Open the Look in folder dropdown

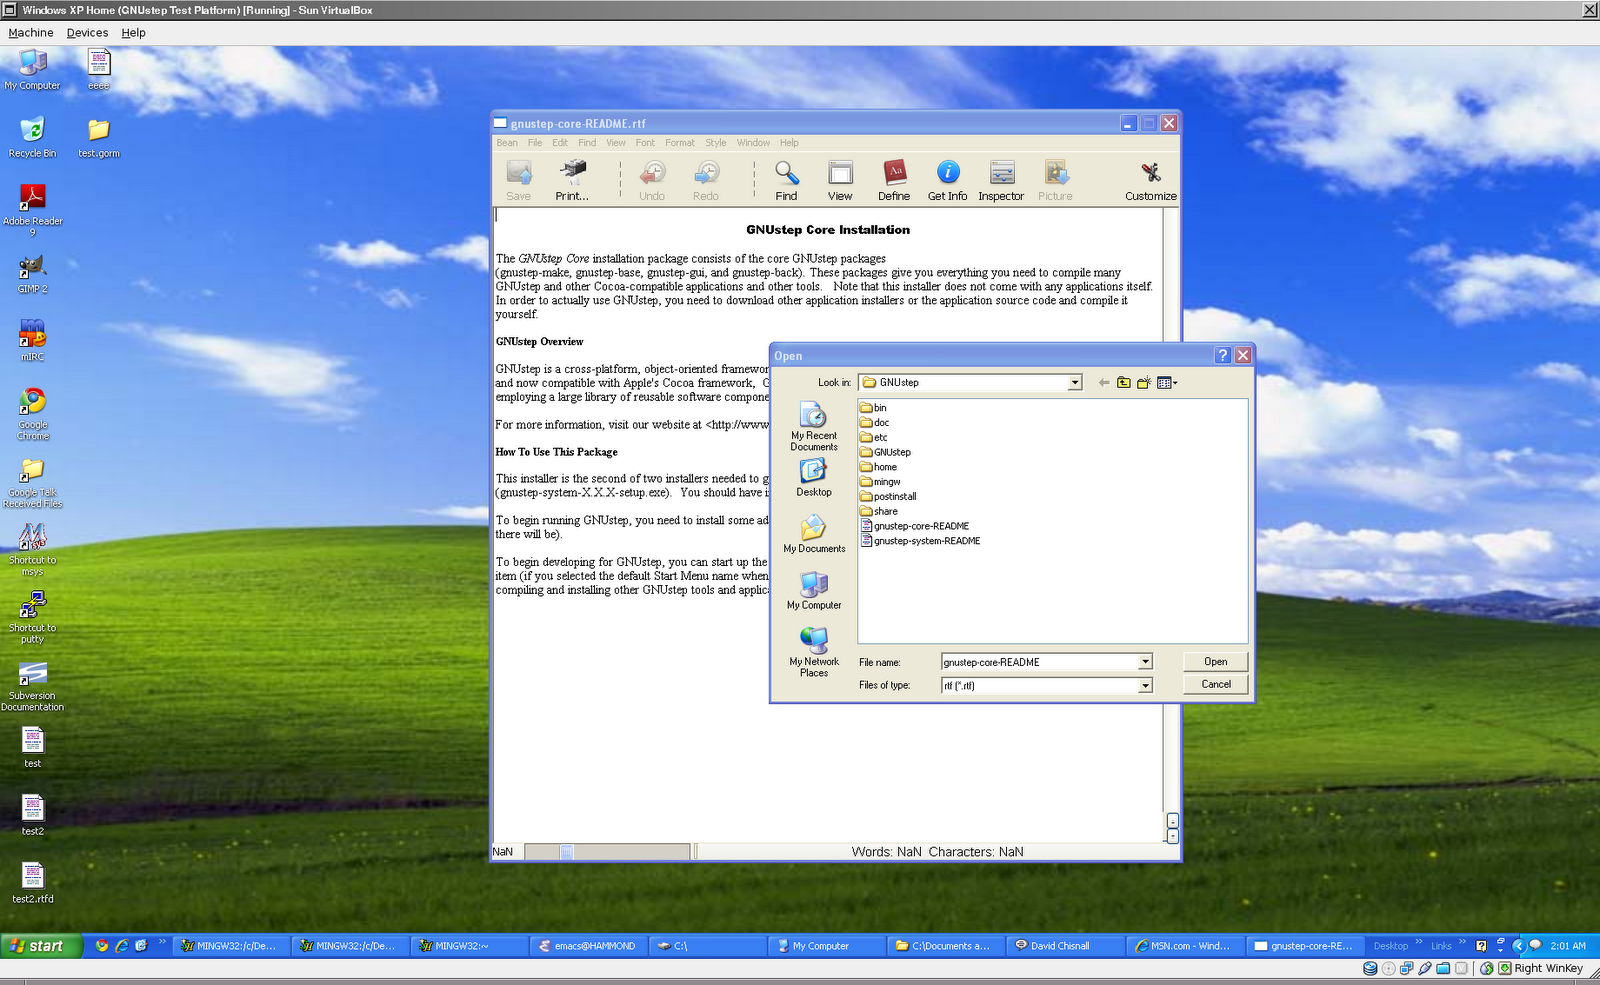[x=1073, y=382]
